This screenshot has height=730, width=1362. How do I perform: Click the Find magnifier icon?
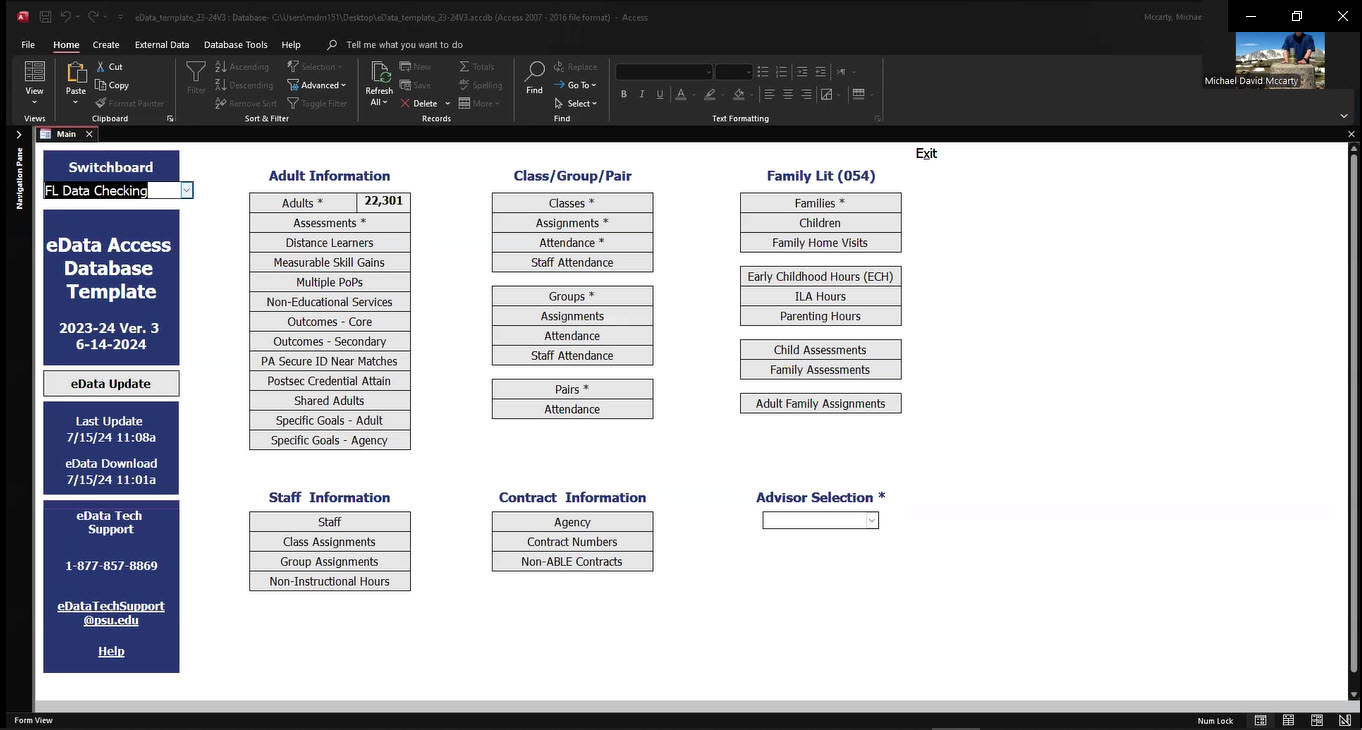click(535, 72)
